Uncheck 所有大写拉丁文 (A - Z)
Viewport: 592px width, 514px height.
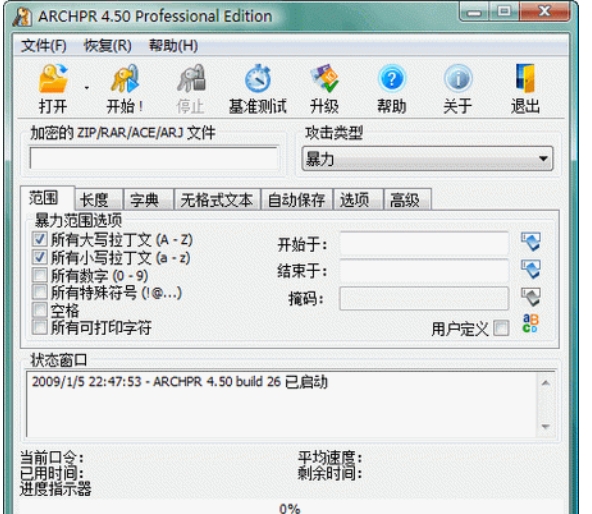click(40, 240)
